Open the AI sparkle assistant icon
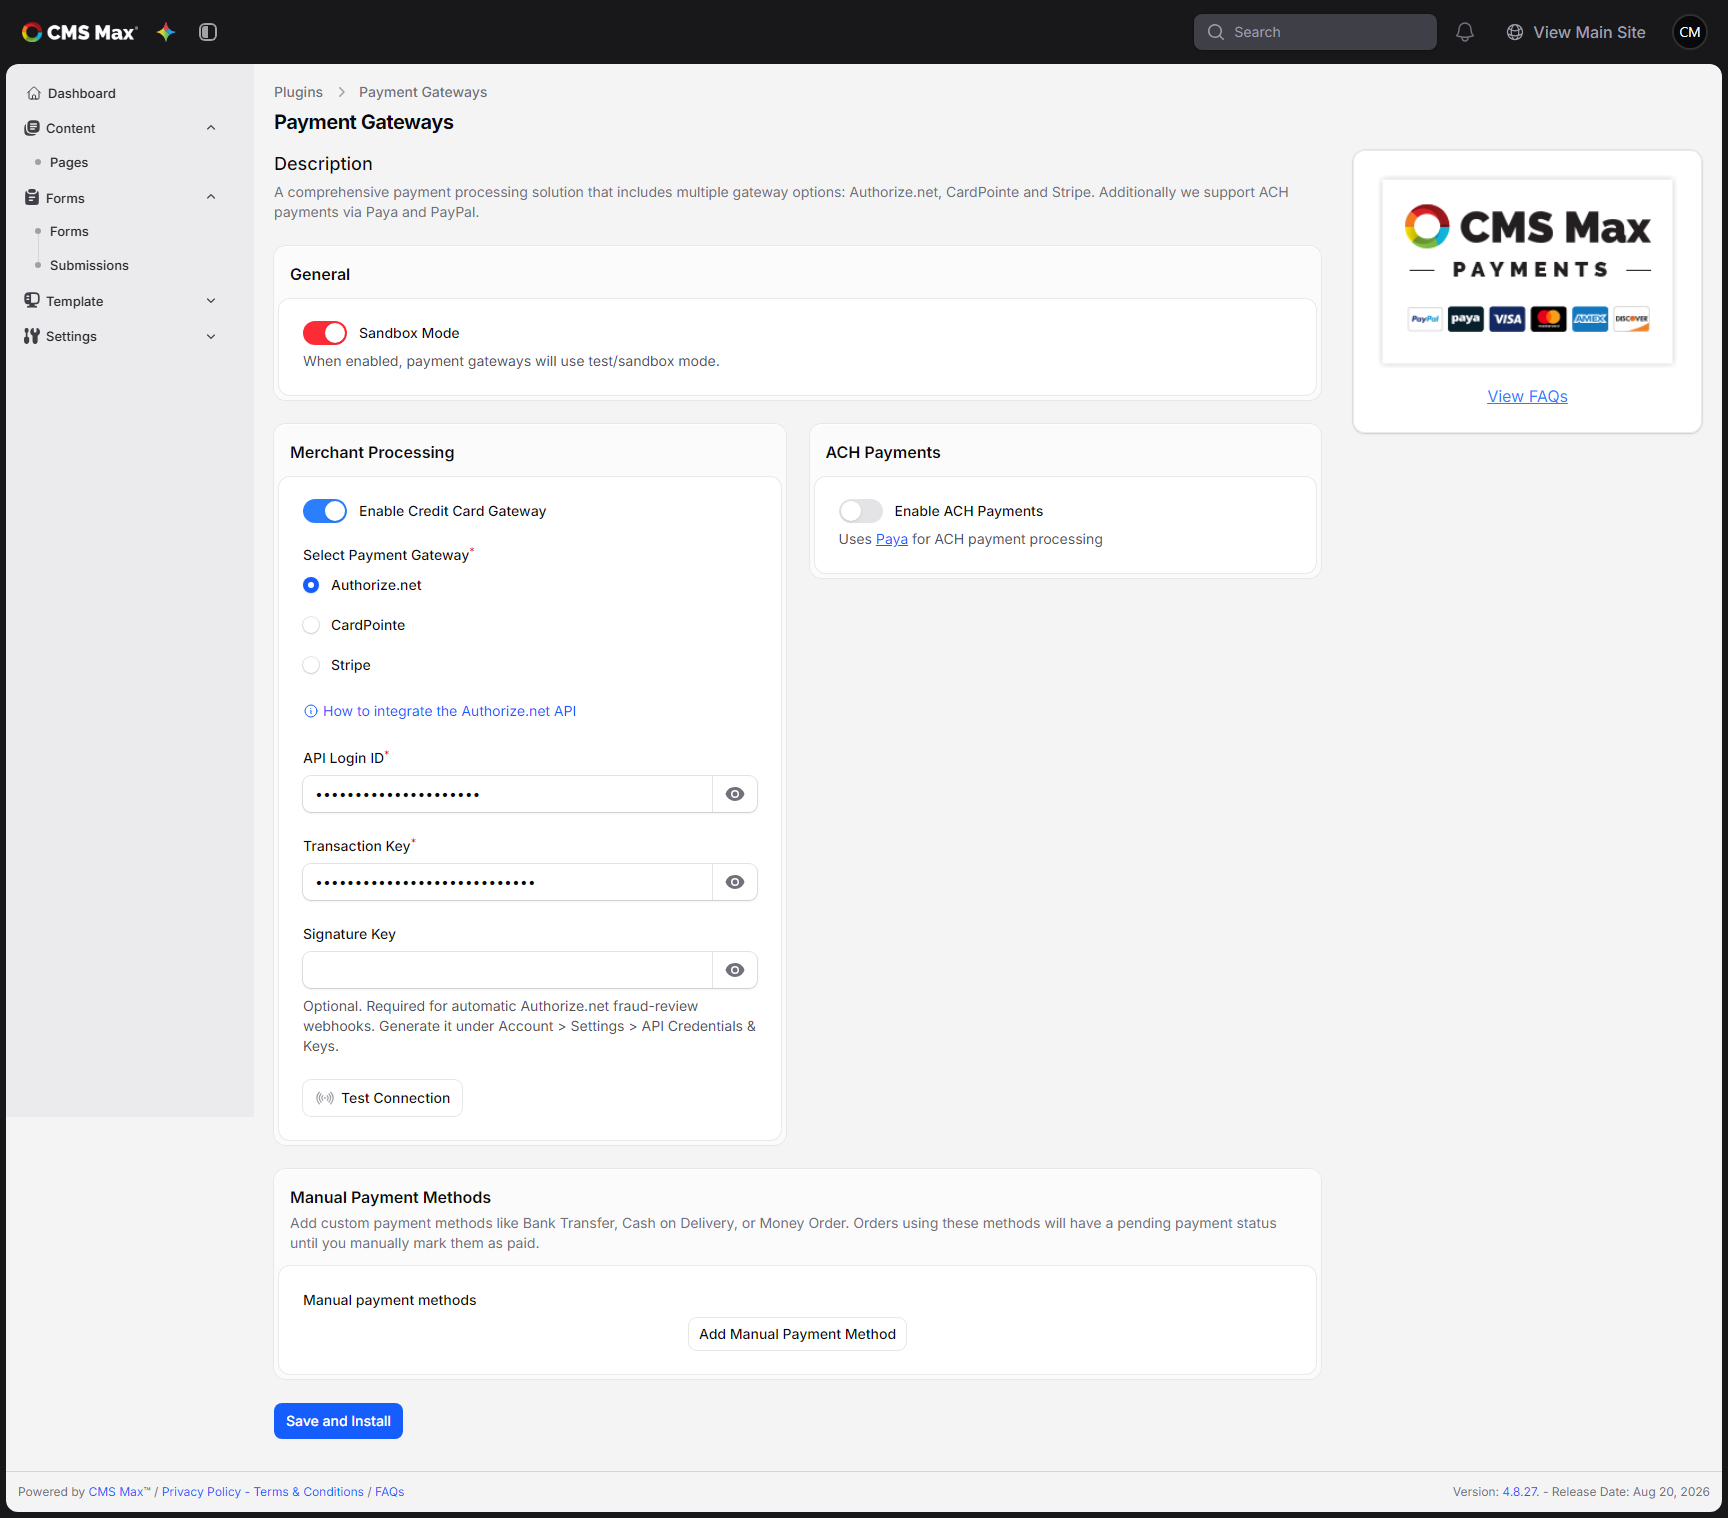1728x1518 pixels. (166, 32)
